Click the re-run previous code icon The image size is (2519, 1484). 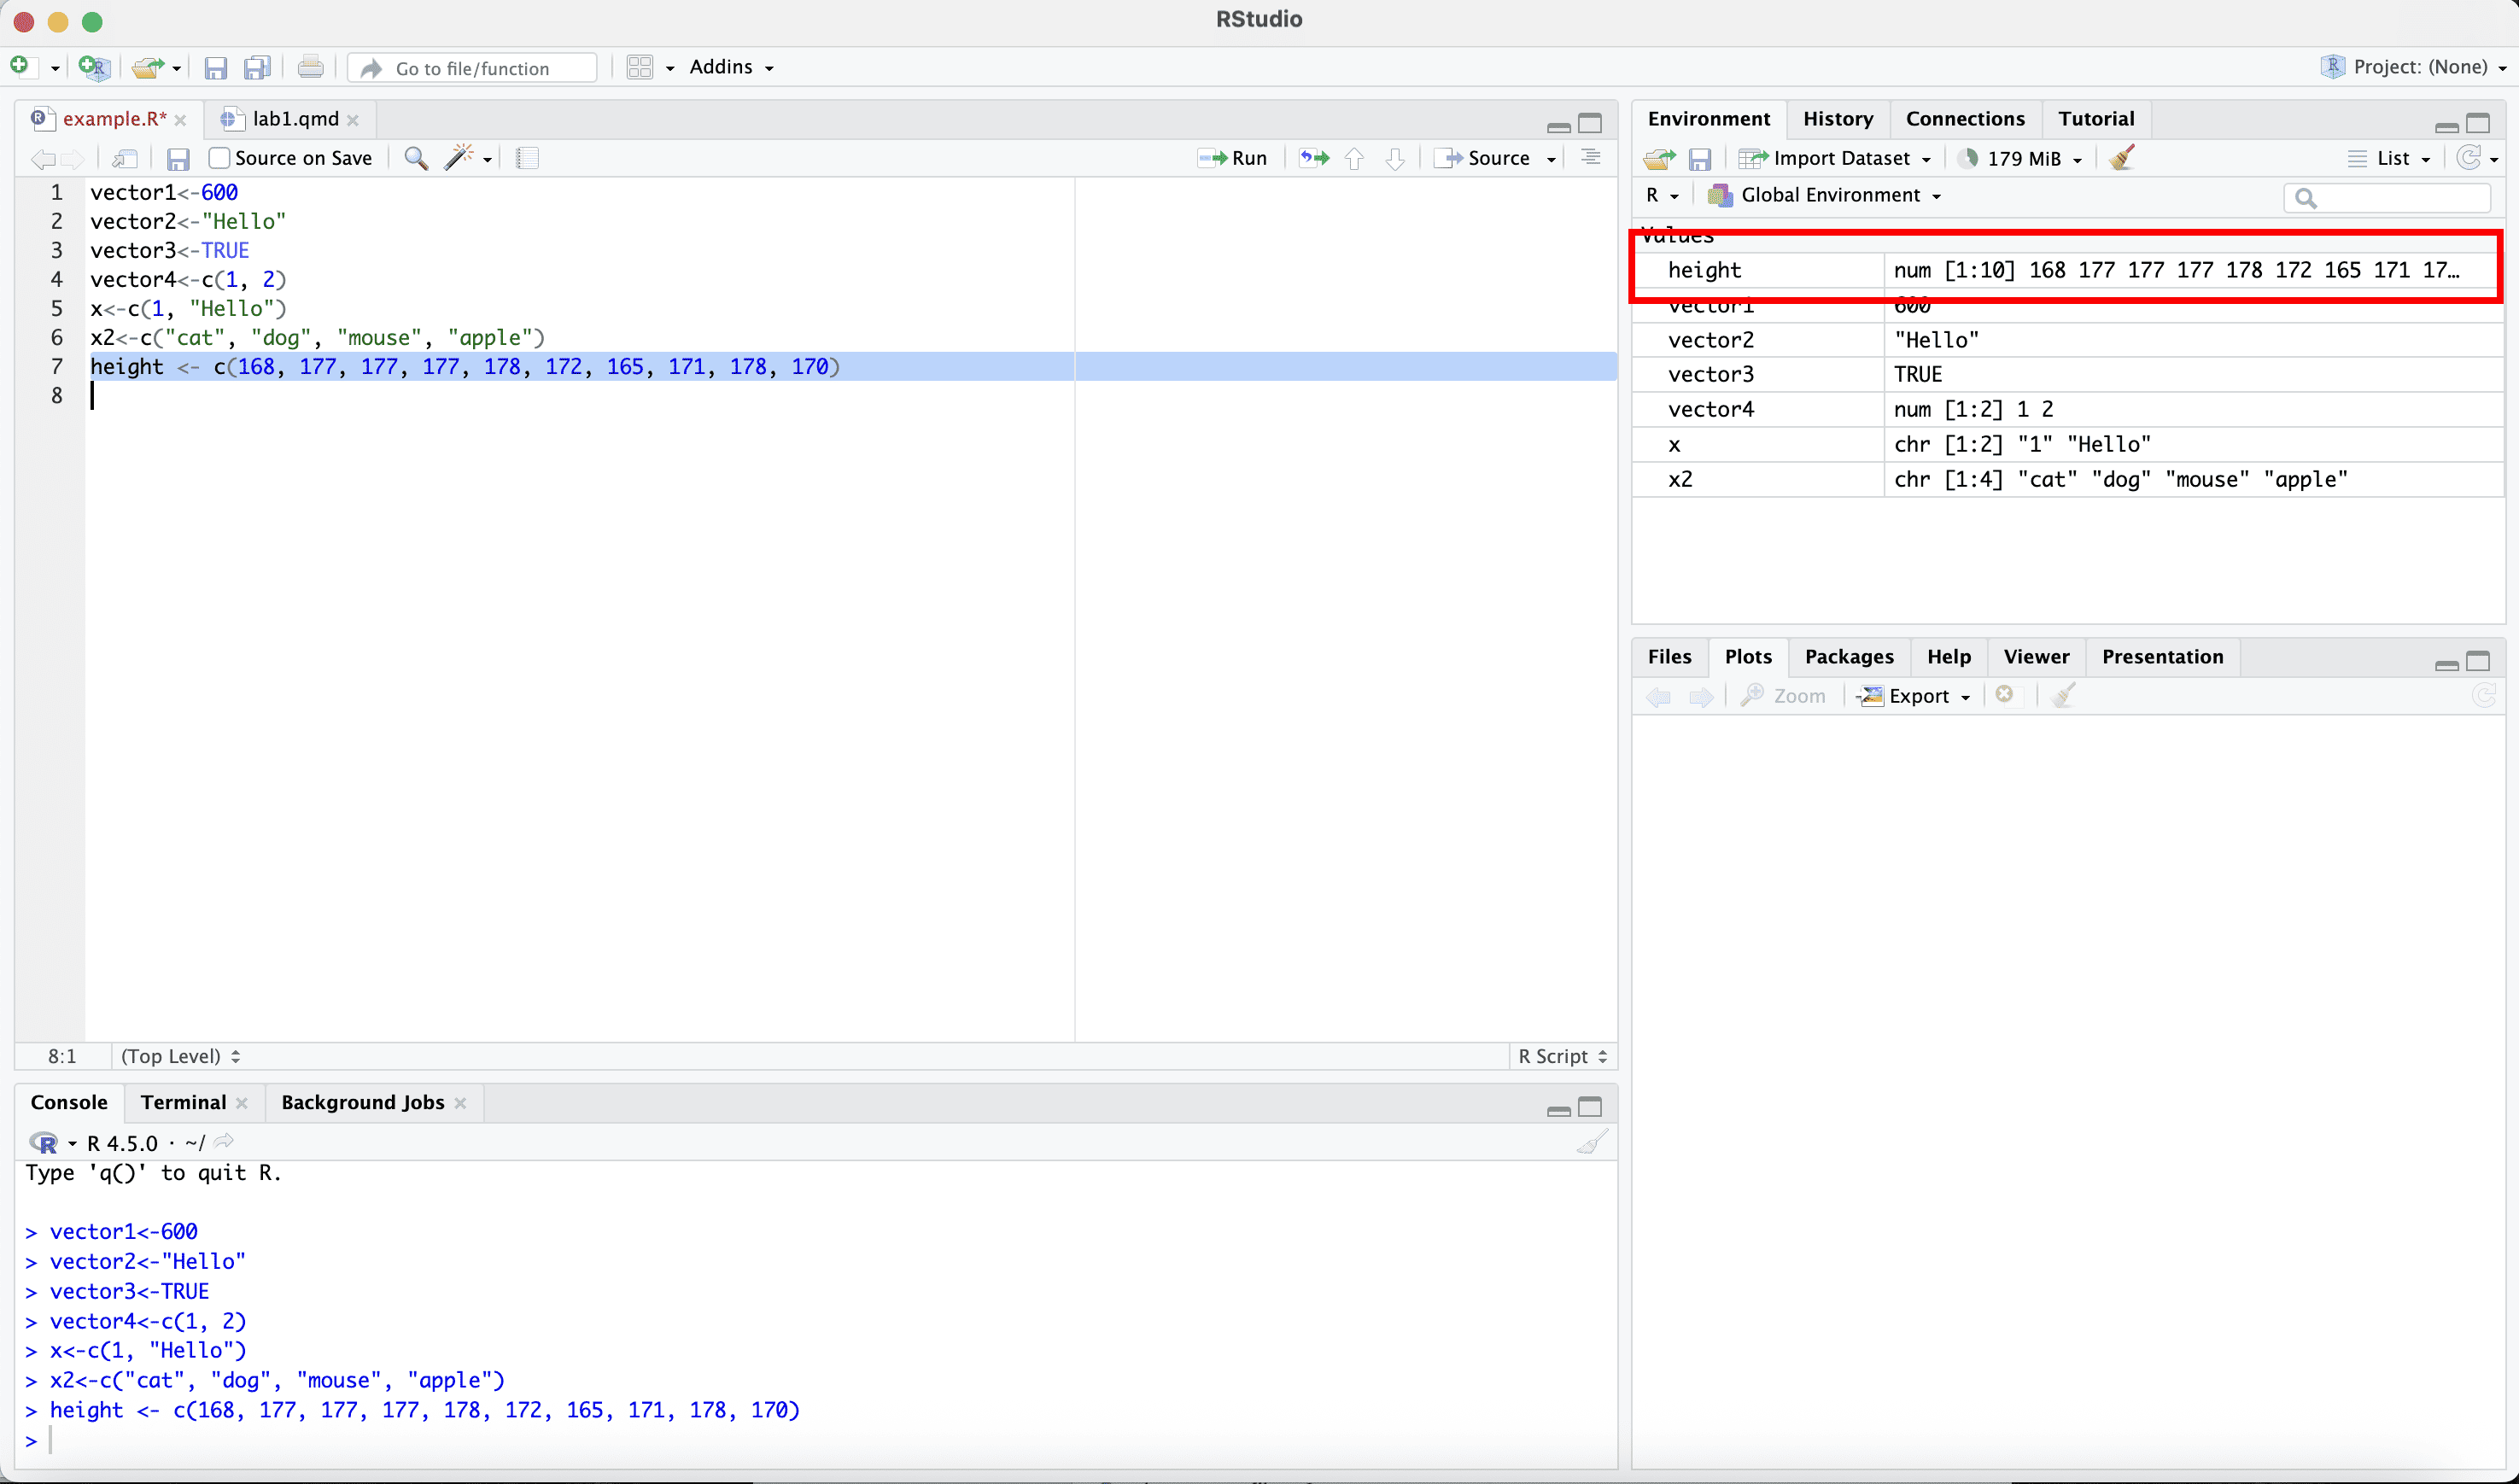point(1314,158)
